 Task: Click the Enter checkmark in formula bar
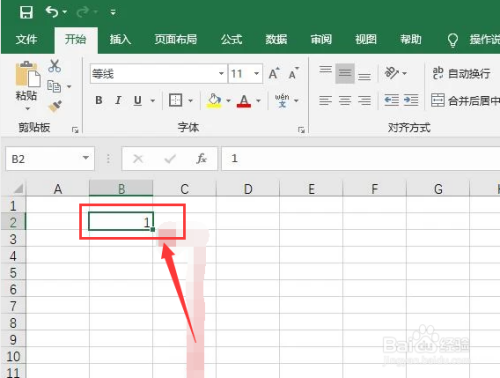pos(170,159)
